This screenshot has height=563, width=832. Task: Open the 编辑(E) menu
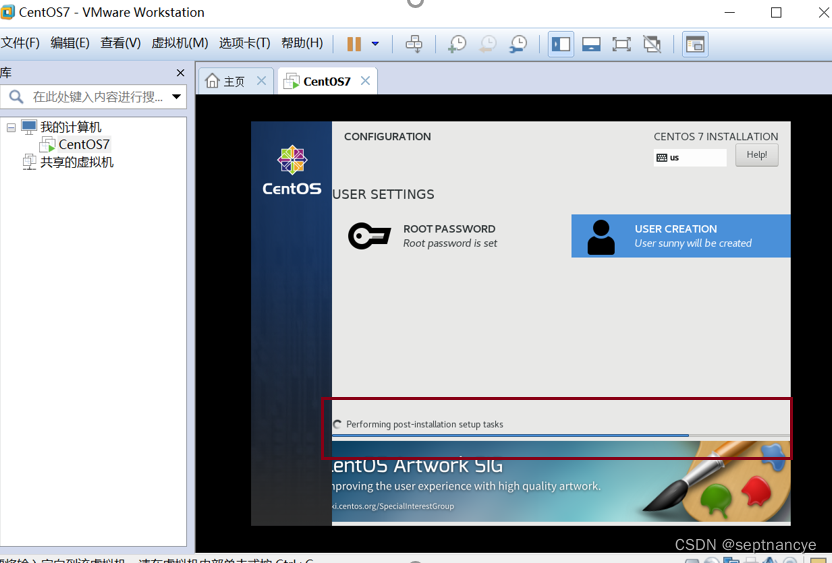[x=70, y=43]
